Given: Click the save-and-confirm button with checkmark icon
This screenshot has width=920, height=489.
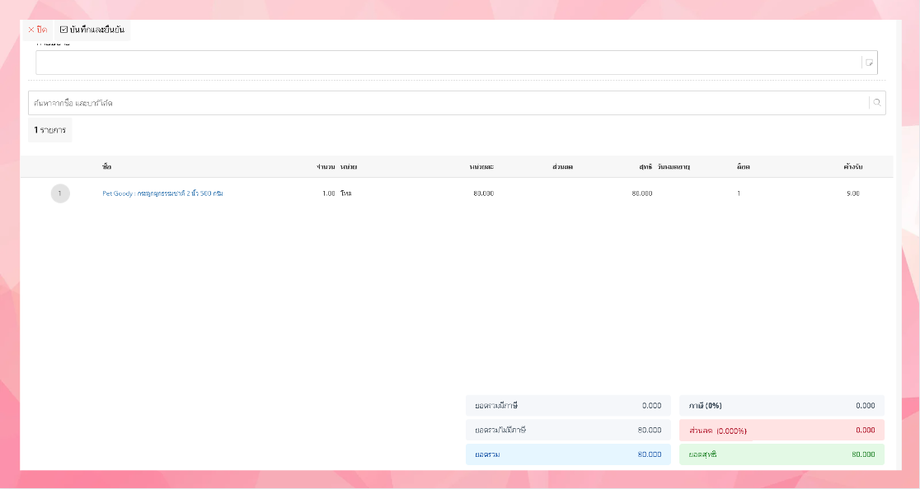Looking at the screenshot, I should pos(92,29).
